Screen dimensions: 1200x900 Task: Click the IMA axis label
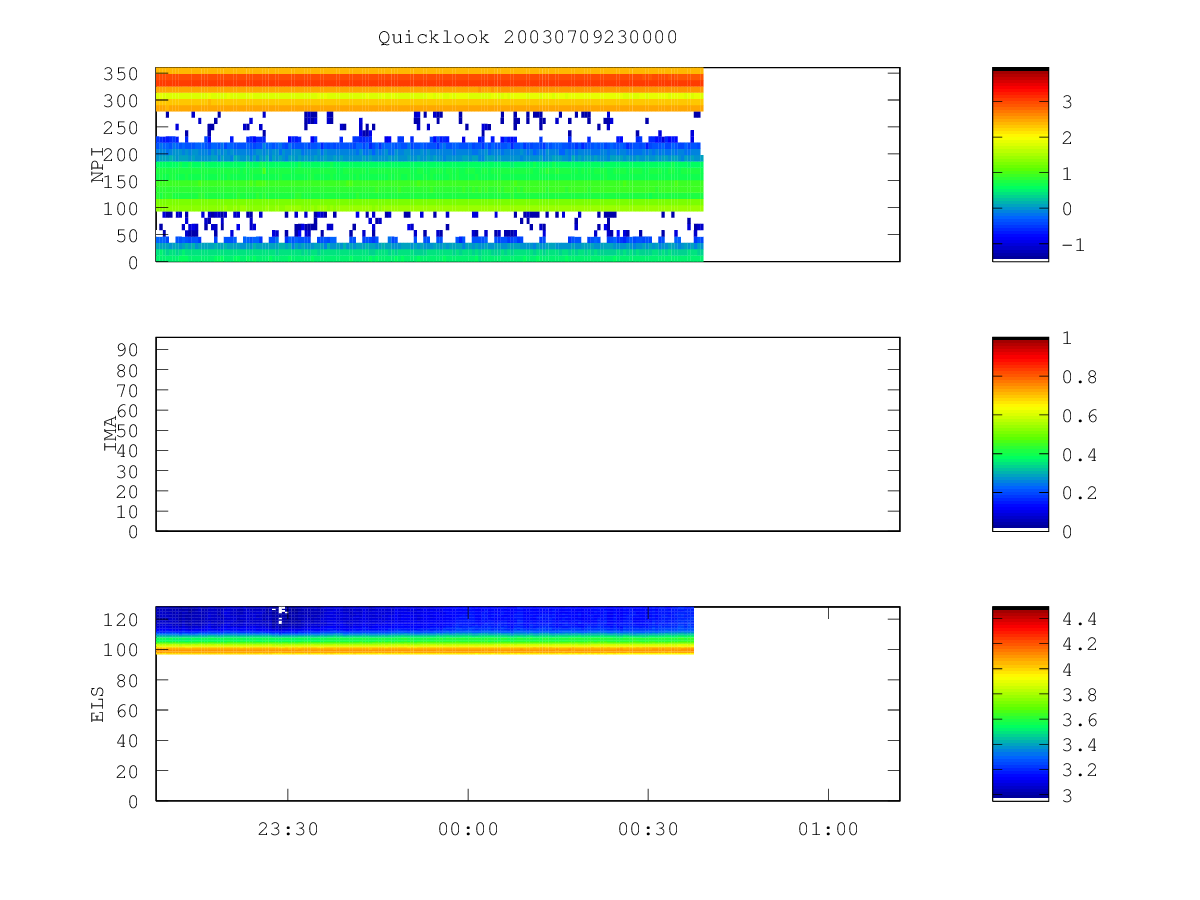tap(110, 433)
